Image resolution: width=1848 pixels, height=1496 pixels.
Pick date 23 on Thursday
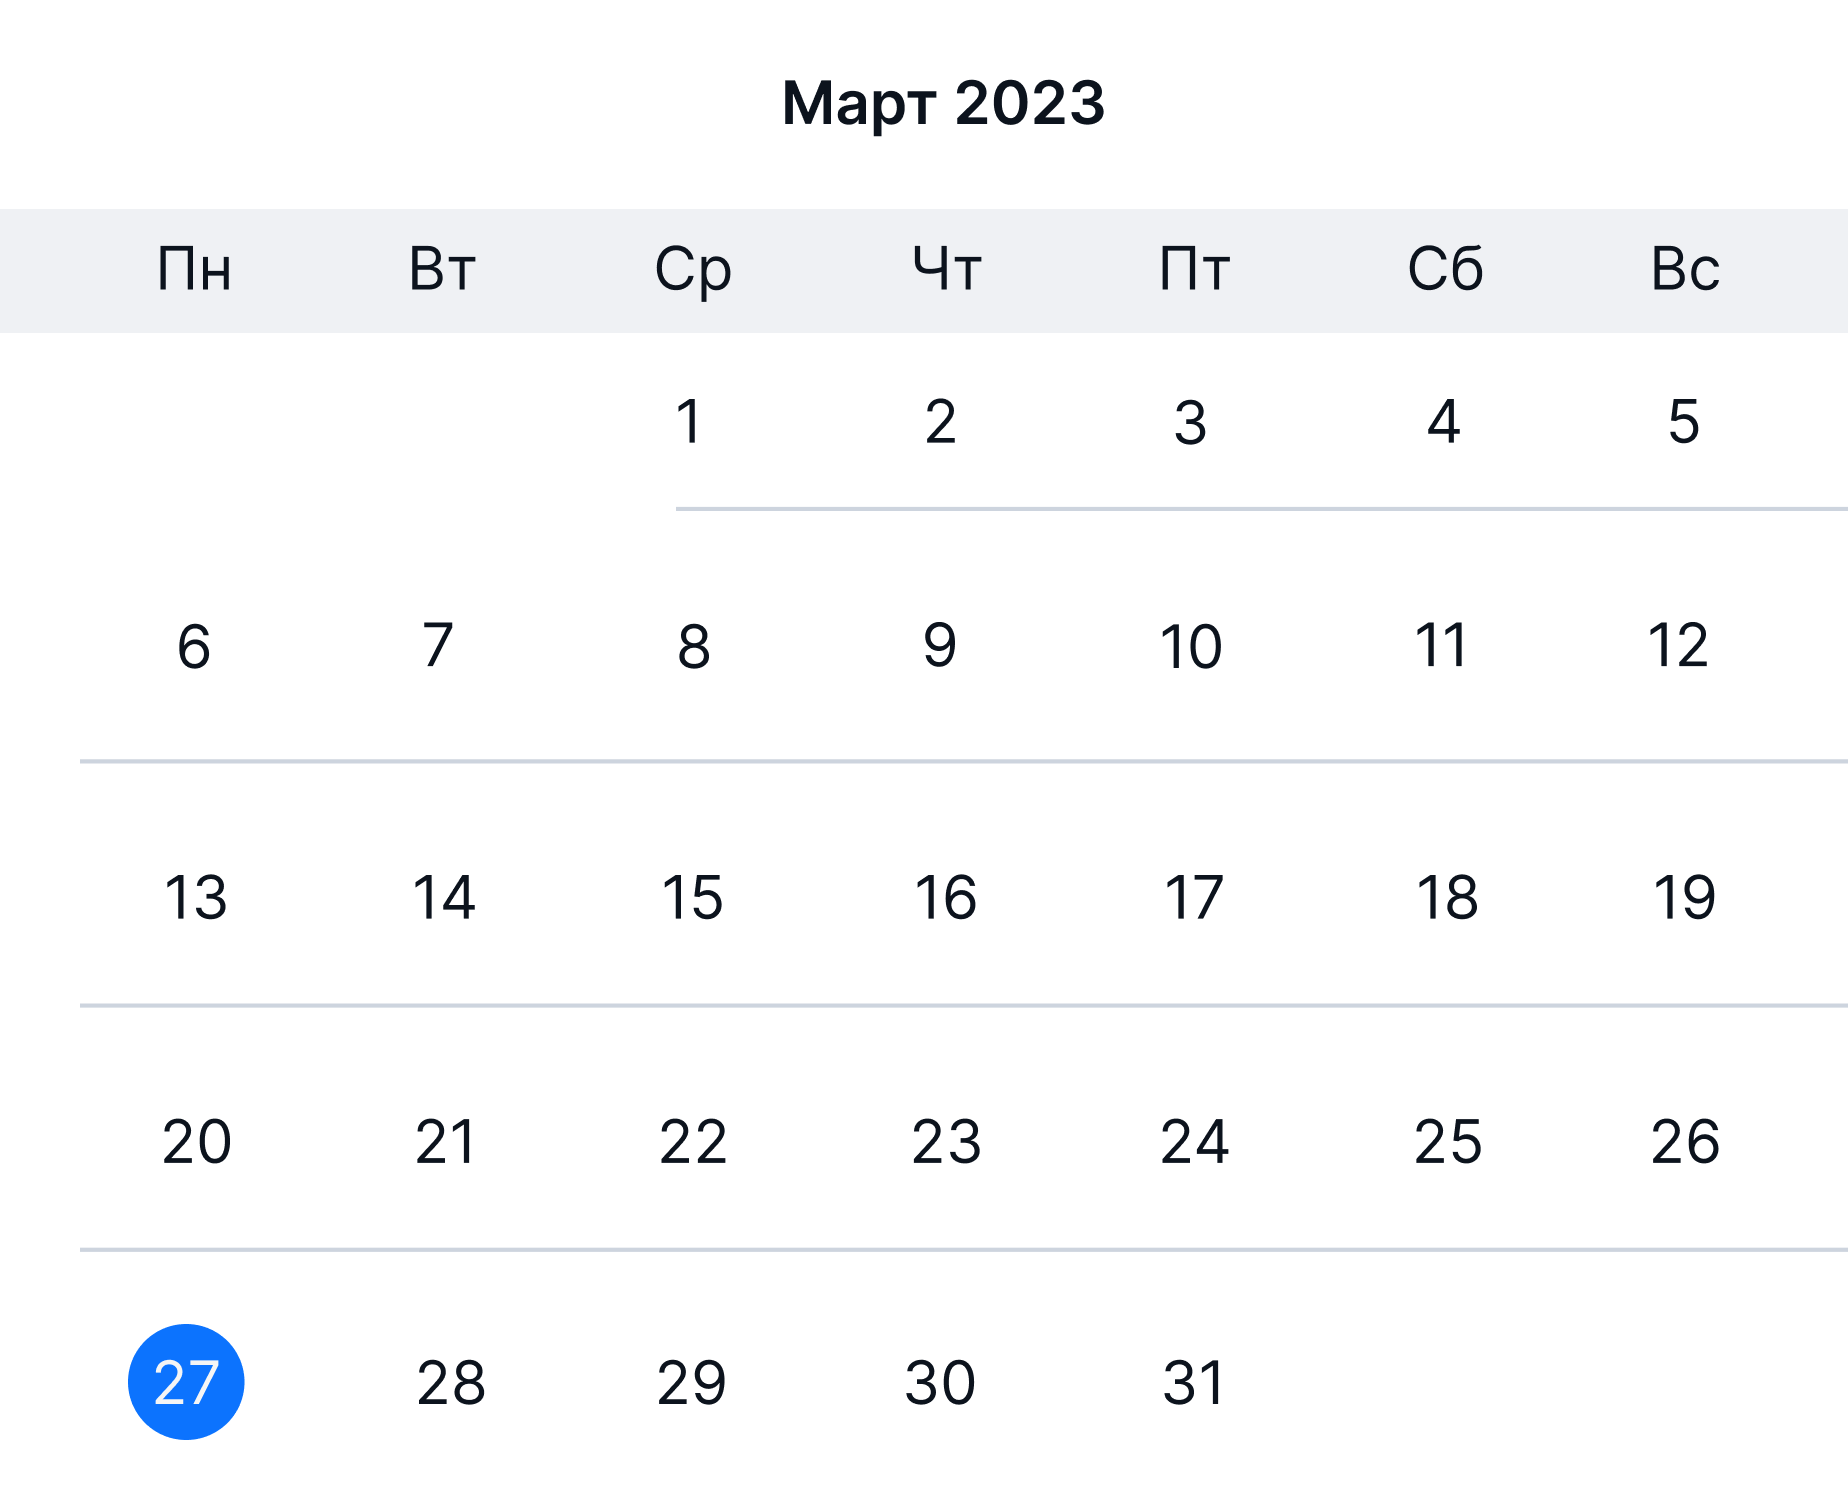pyautogui.click(x=946, y=1141)
